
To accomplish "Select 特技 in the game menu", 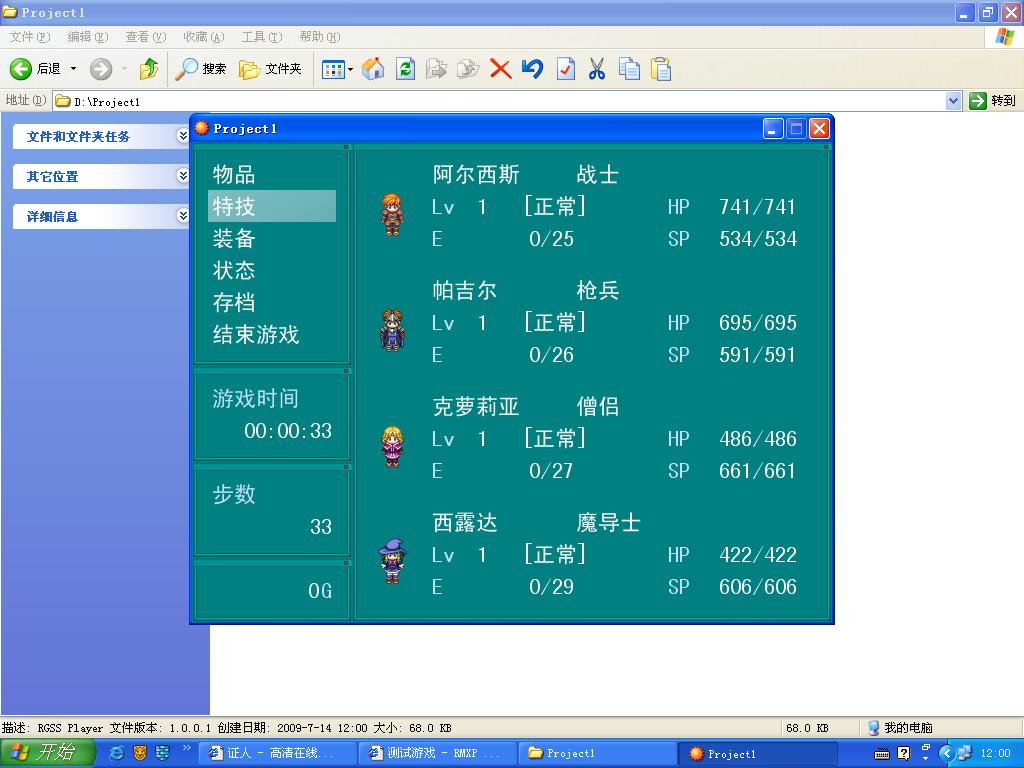I will point(272,206).
